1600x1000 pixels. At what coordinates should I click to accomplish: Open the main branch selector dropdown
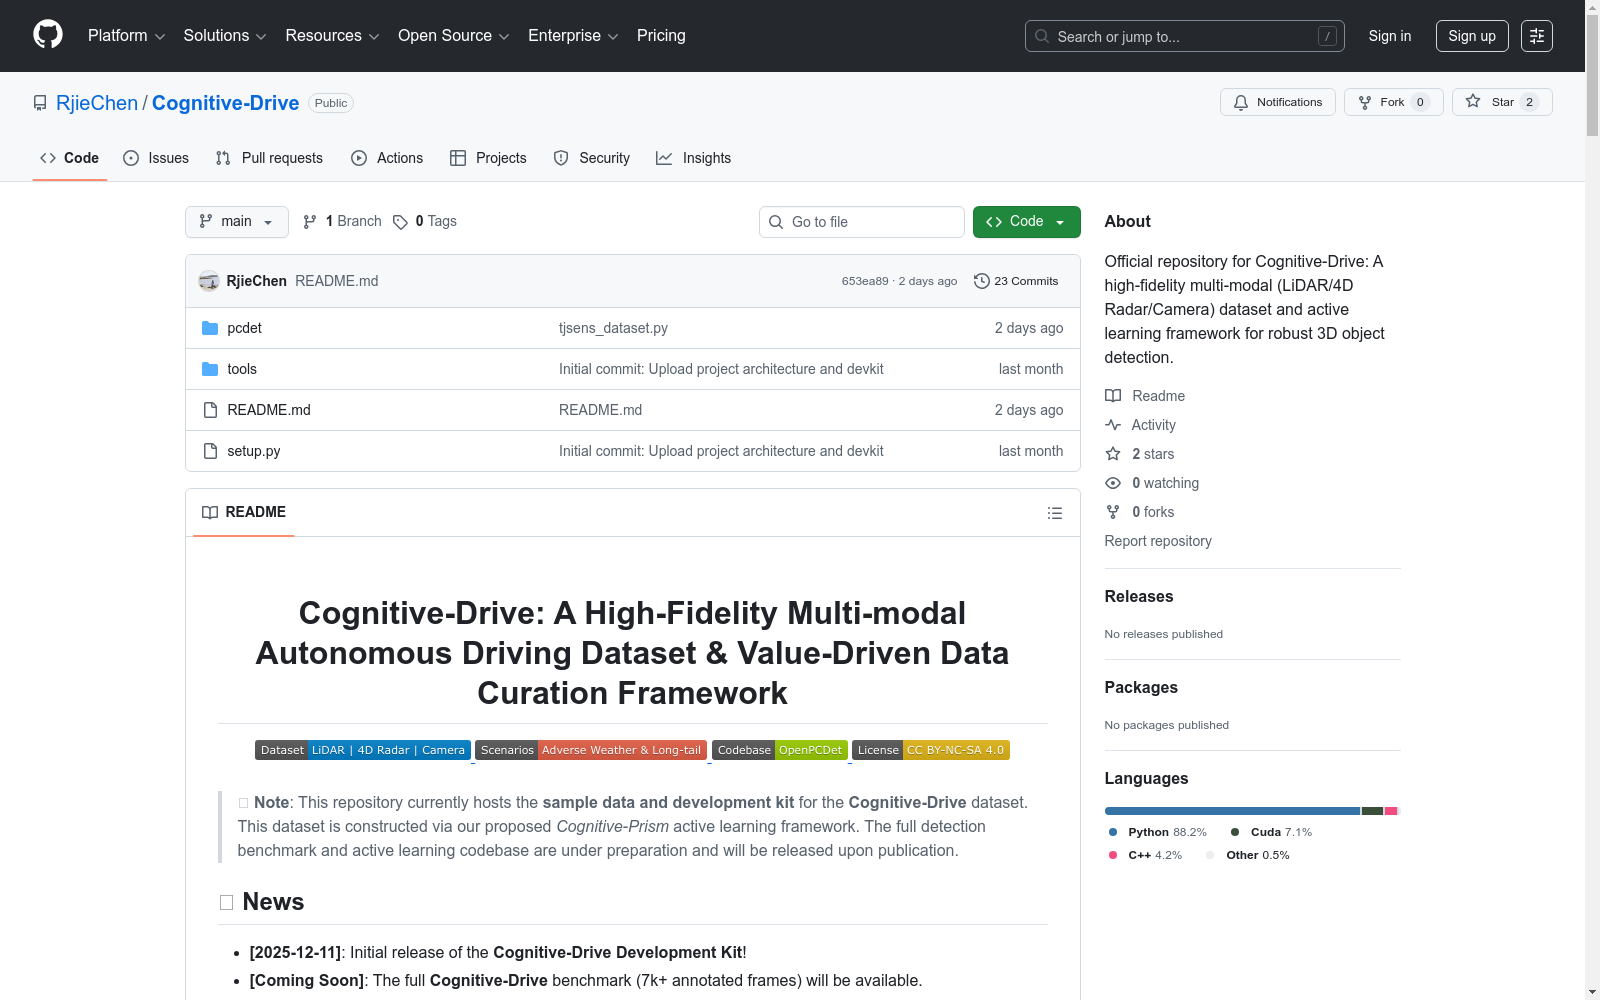click(x=237, y=222)
